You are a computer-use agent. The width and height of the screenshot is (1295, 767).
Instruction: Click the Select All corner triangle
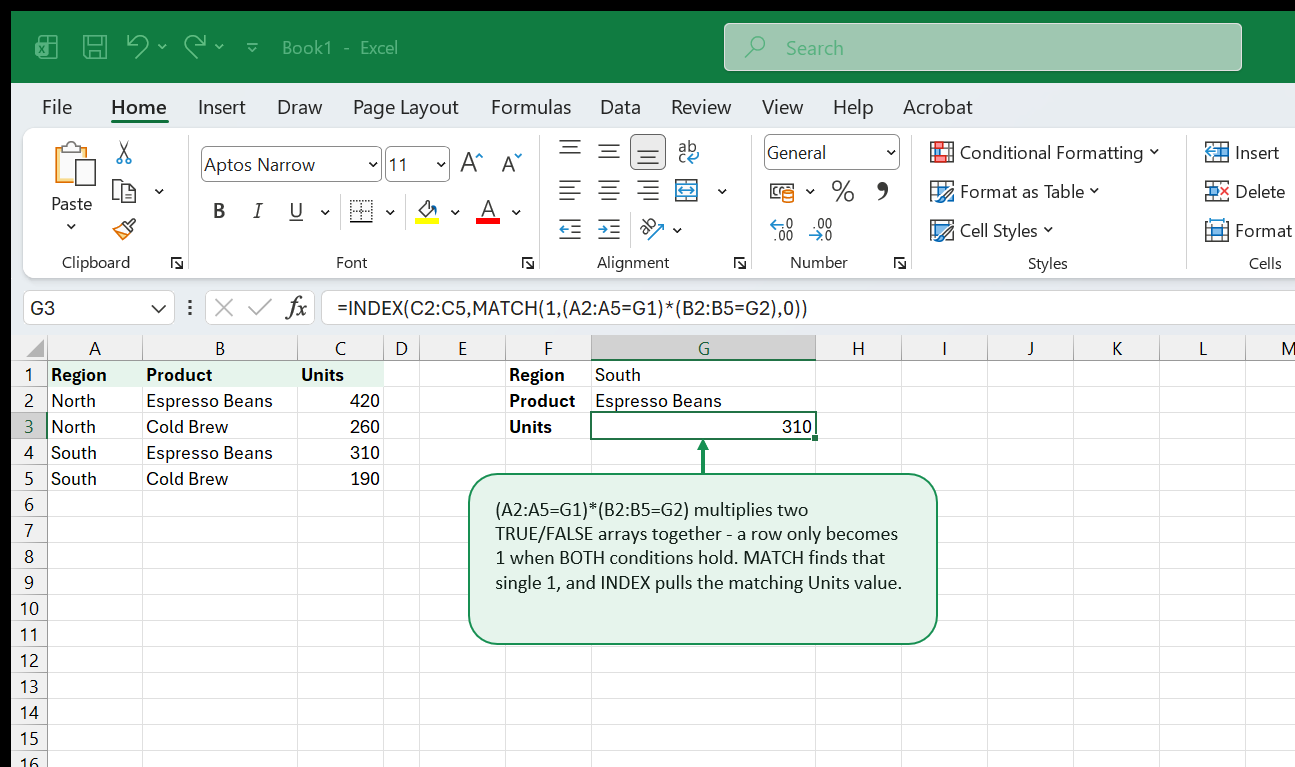(x=35, y=349)
